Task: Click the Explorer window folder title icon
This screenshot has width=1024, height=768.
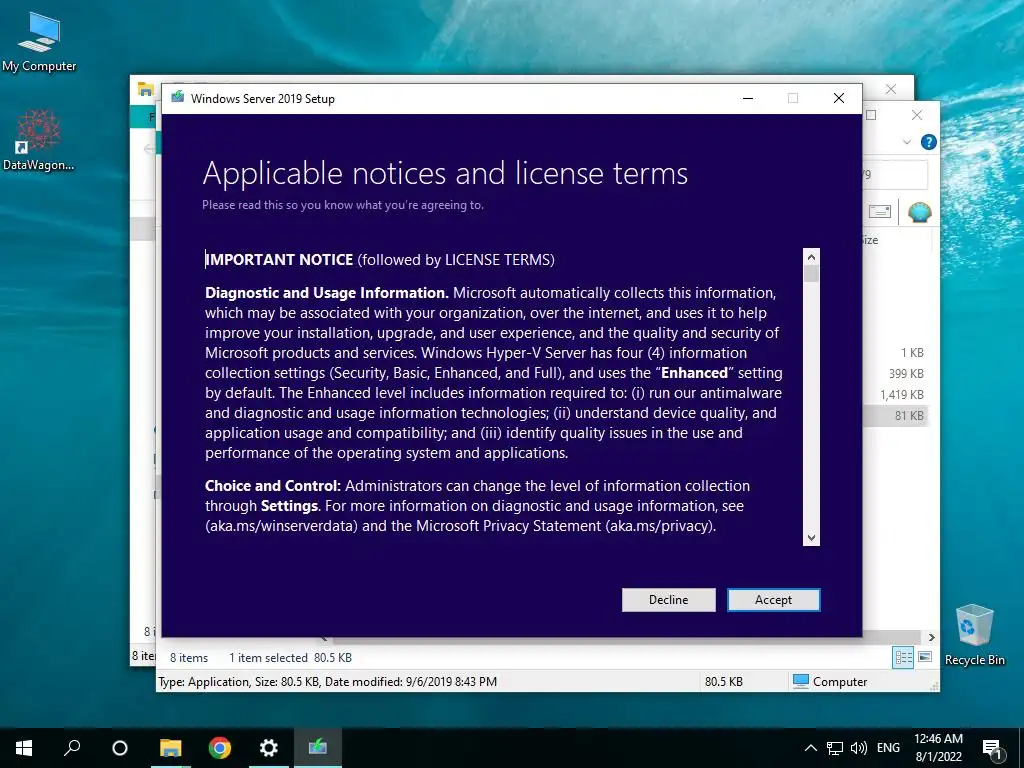Action: 146,89
